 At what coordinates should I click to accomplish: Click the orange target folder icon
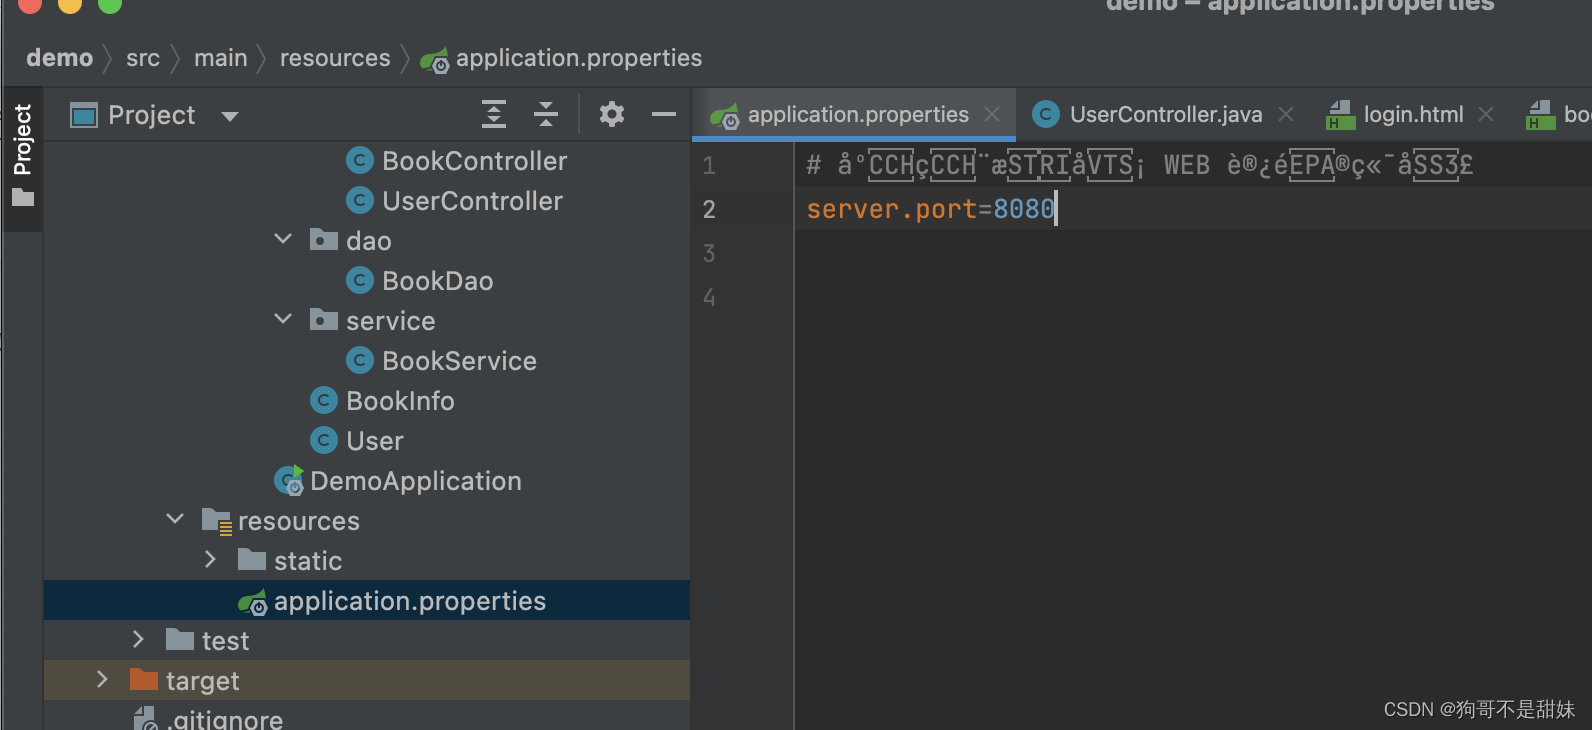(144, 680)
